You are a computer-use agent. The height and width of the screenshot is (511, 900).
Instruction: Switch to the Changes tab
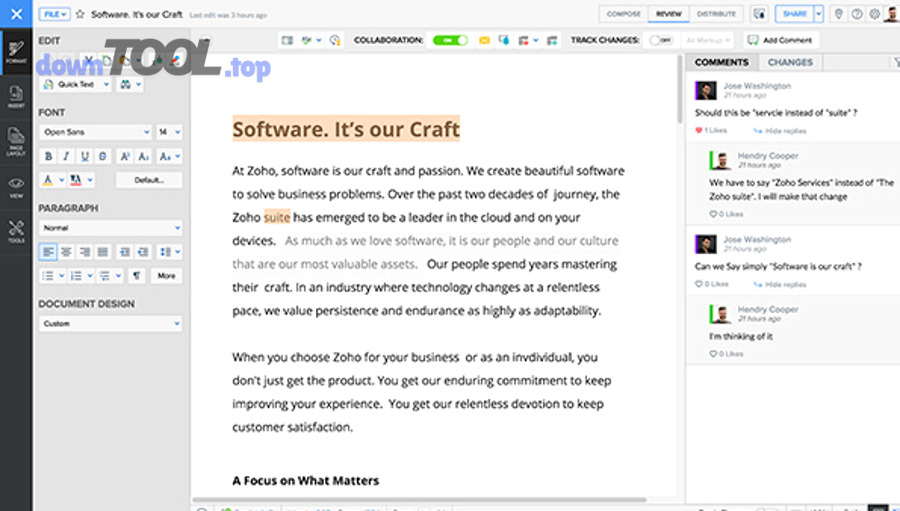point(790,62)
